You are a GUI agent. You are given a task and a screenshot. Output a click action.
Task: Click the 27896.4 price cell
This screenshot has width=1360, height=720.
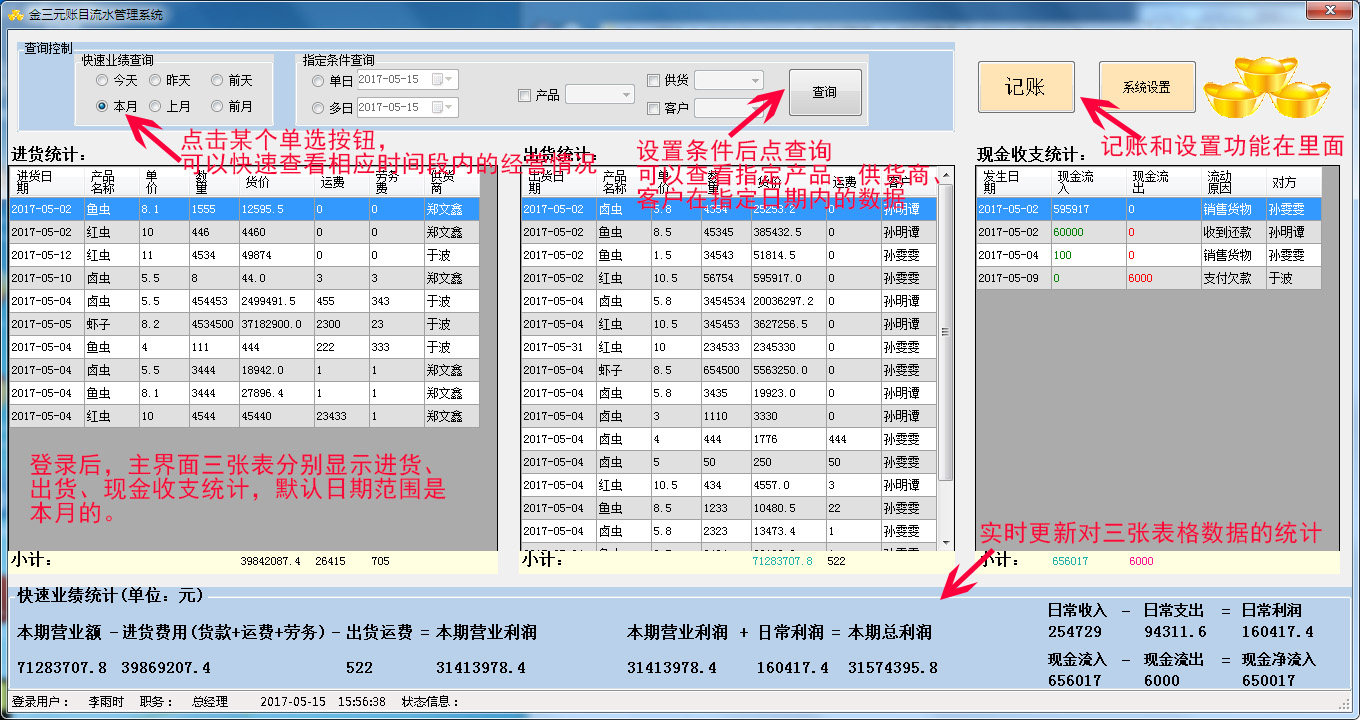point(275,393)
